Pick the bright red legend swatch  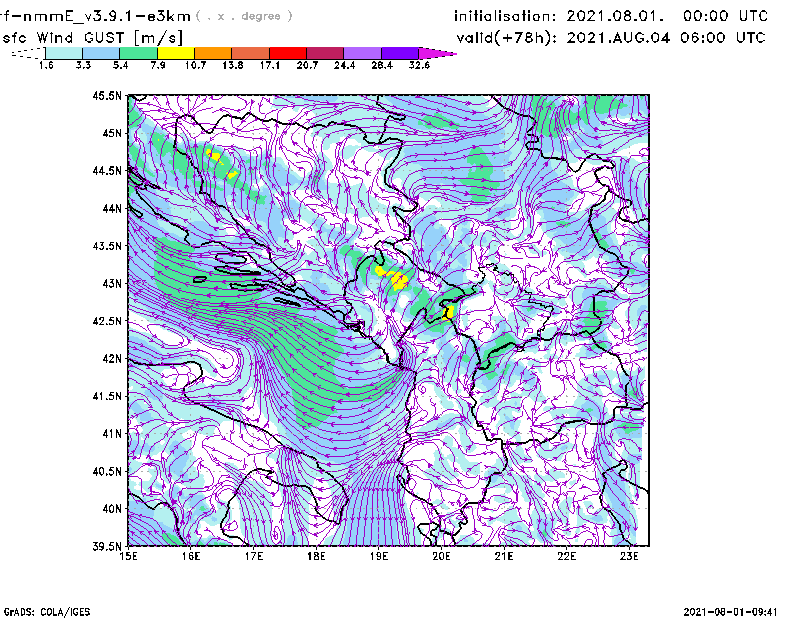288,53
